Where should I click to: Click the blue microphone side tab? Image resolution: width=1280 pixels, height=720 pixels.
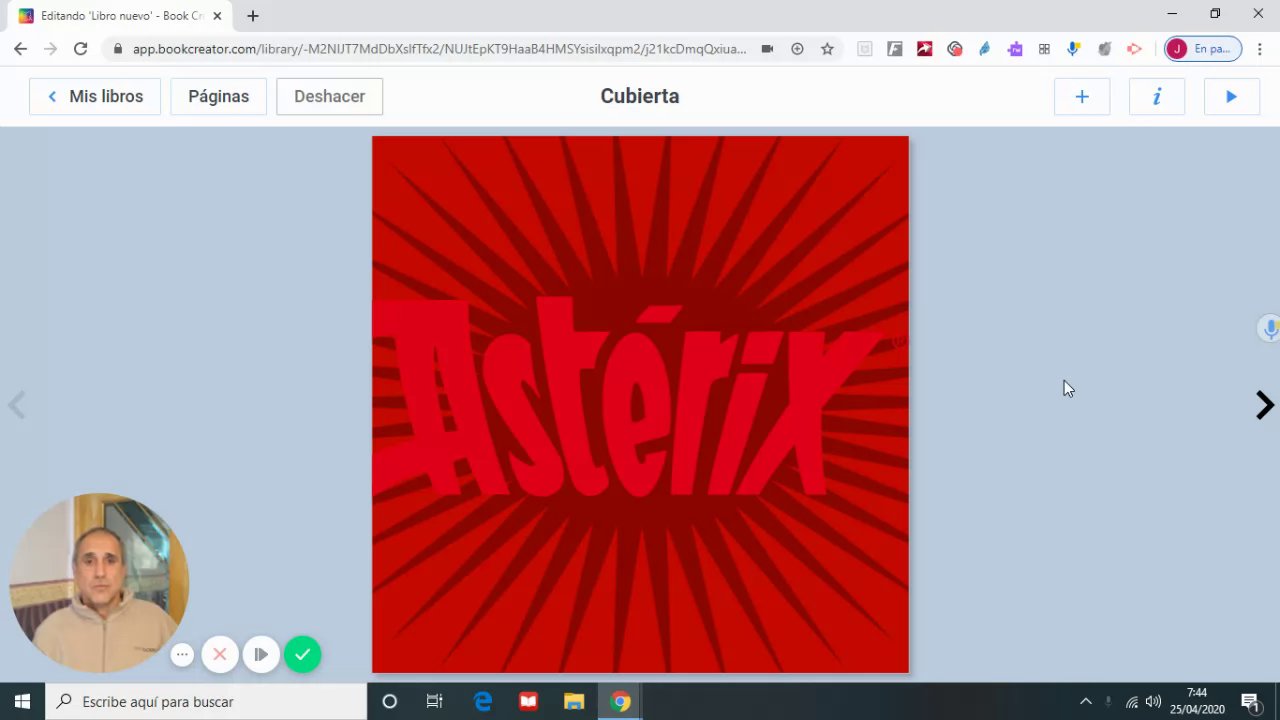click(1270, 328)
